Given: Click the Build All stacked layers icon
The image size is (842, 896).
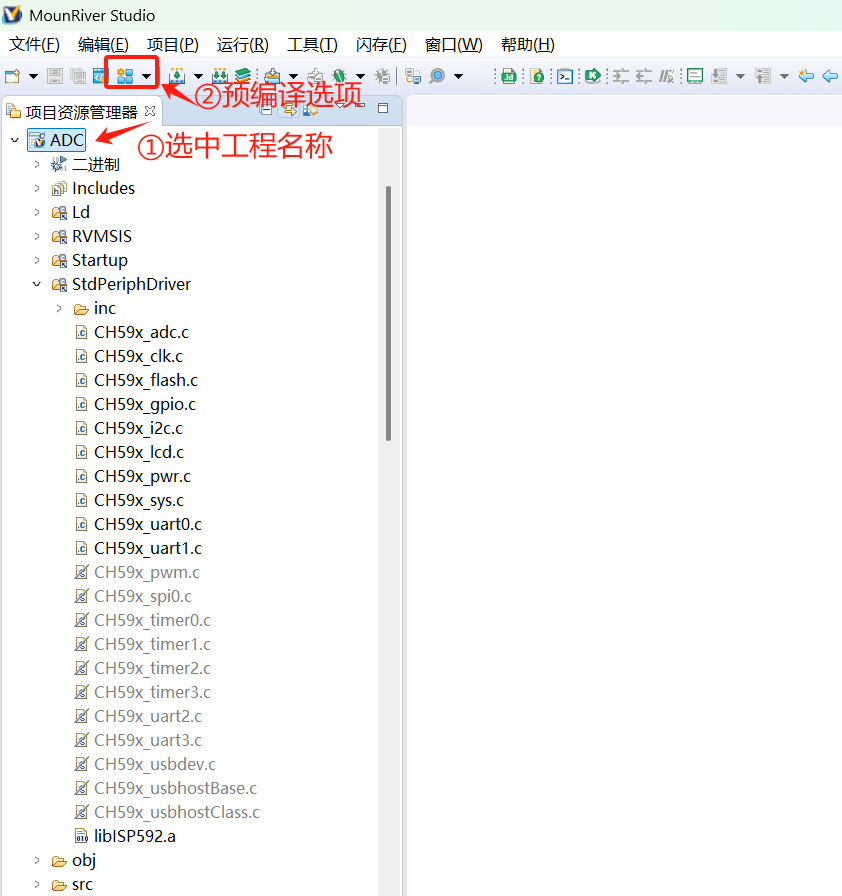Looking at the screenshot, I should pyautogui.click(x=243, y=76).
